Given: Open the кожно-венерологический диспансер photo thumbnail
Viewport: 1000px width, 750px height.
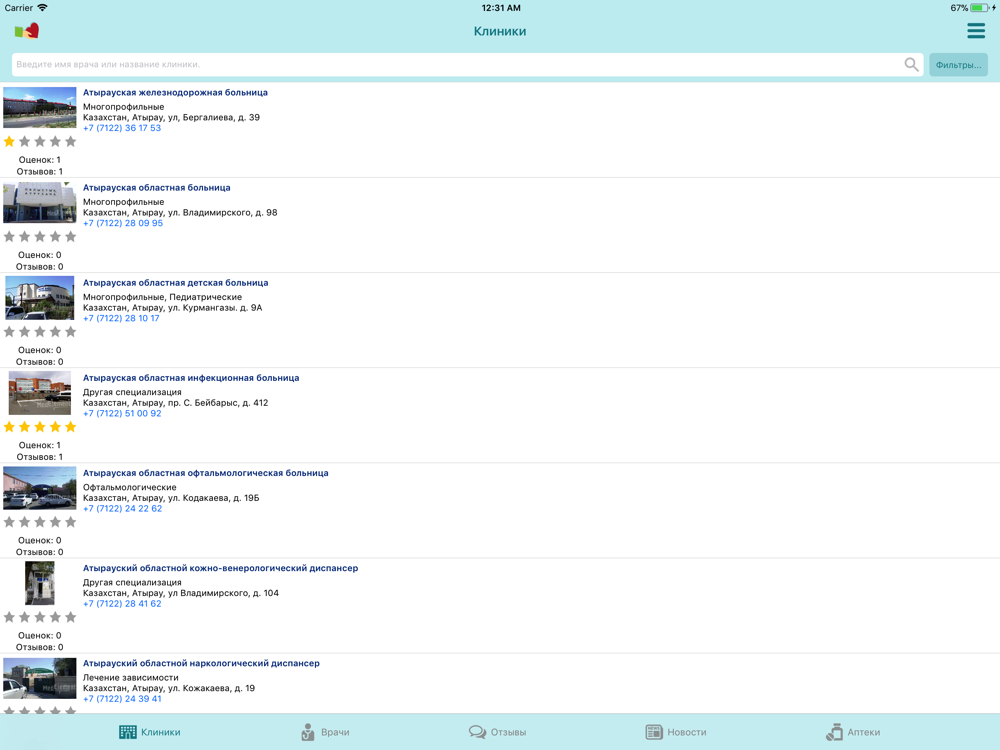Looking at the screenshot, I should coord(40,583).
